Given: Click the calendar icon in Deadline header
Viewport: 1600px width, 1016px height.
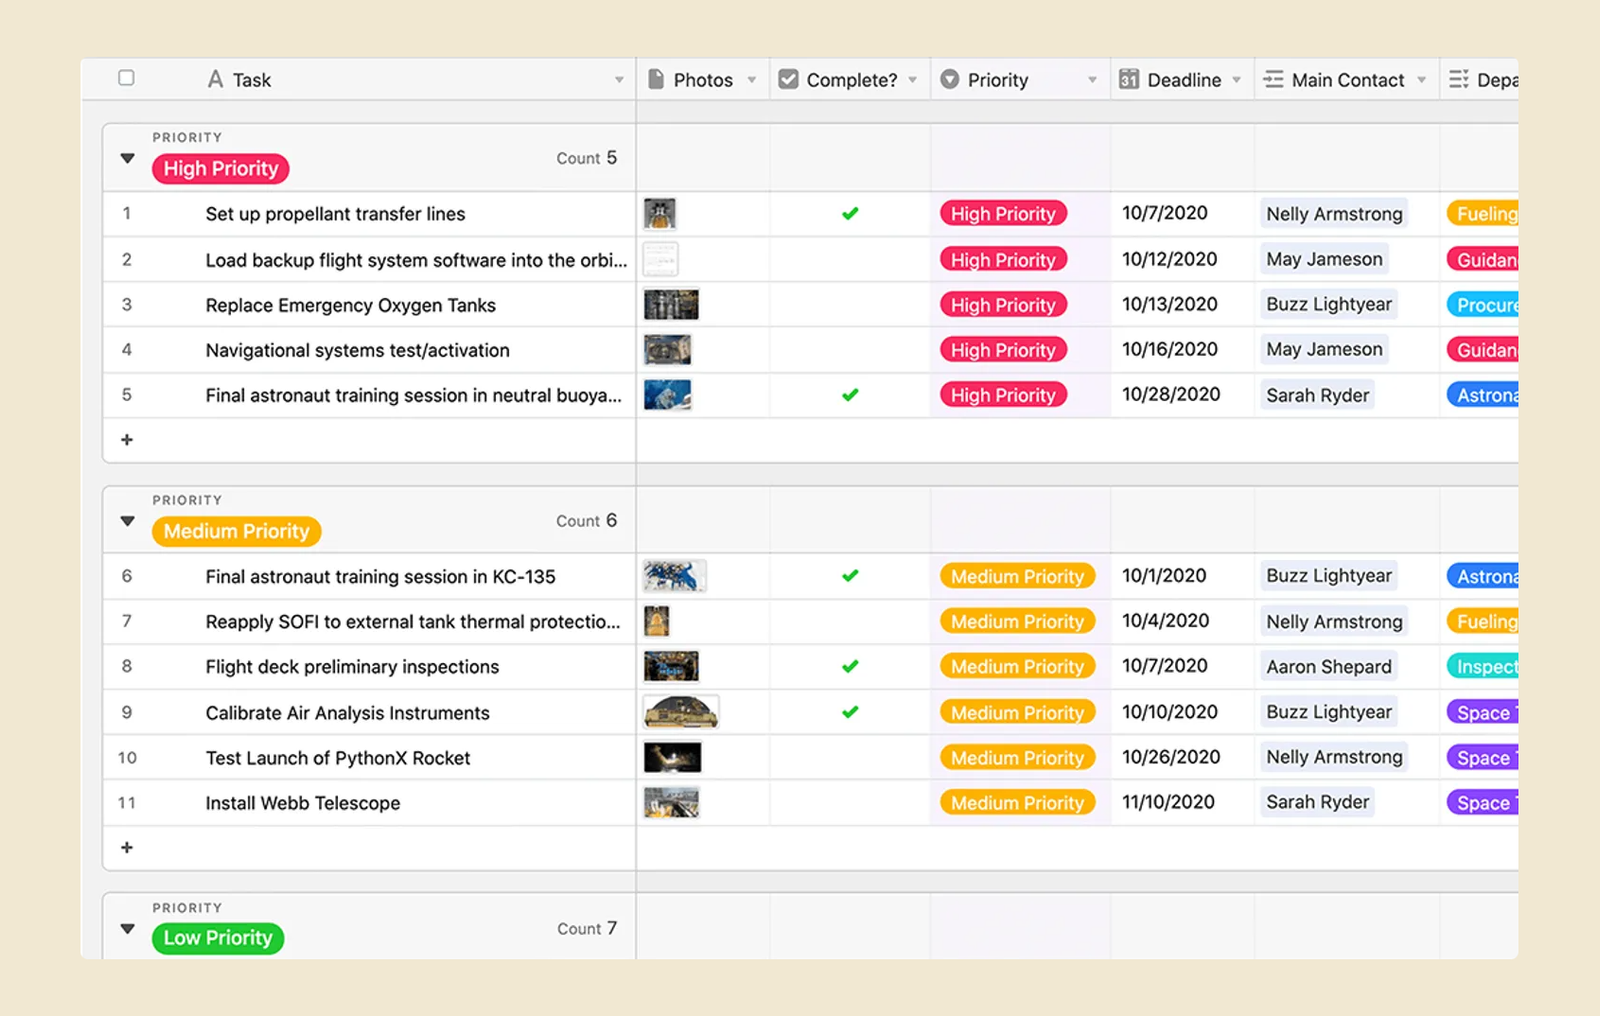Looking at the screenshot, I should click(1129, 79).
